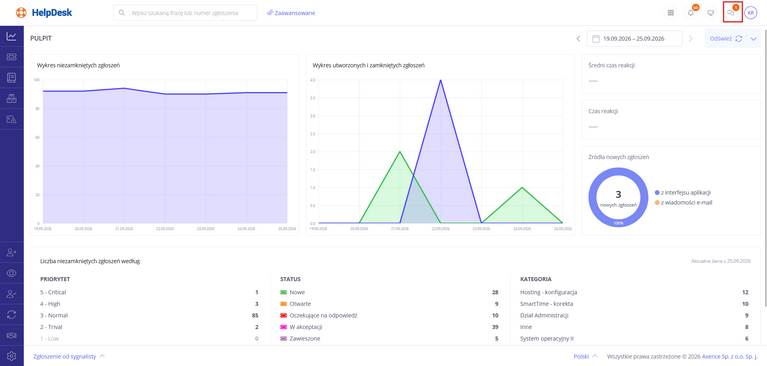
Task: Click the Otwarte status icon
Action: click(284, 304)
